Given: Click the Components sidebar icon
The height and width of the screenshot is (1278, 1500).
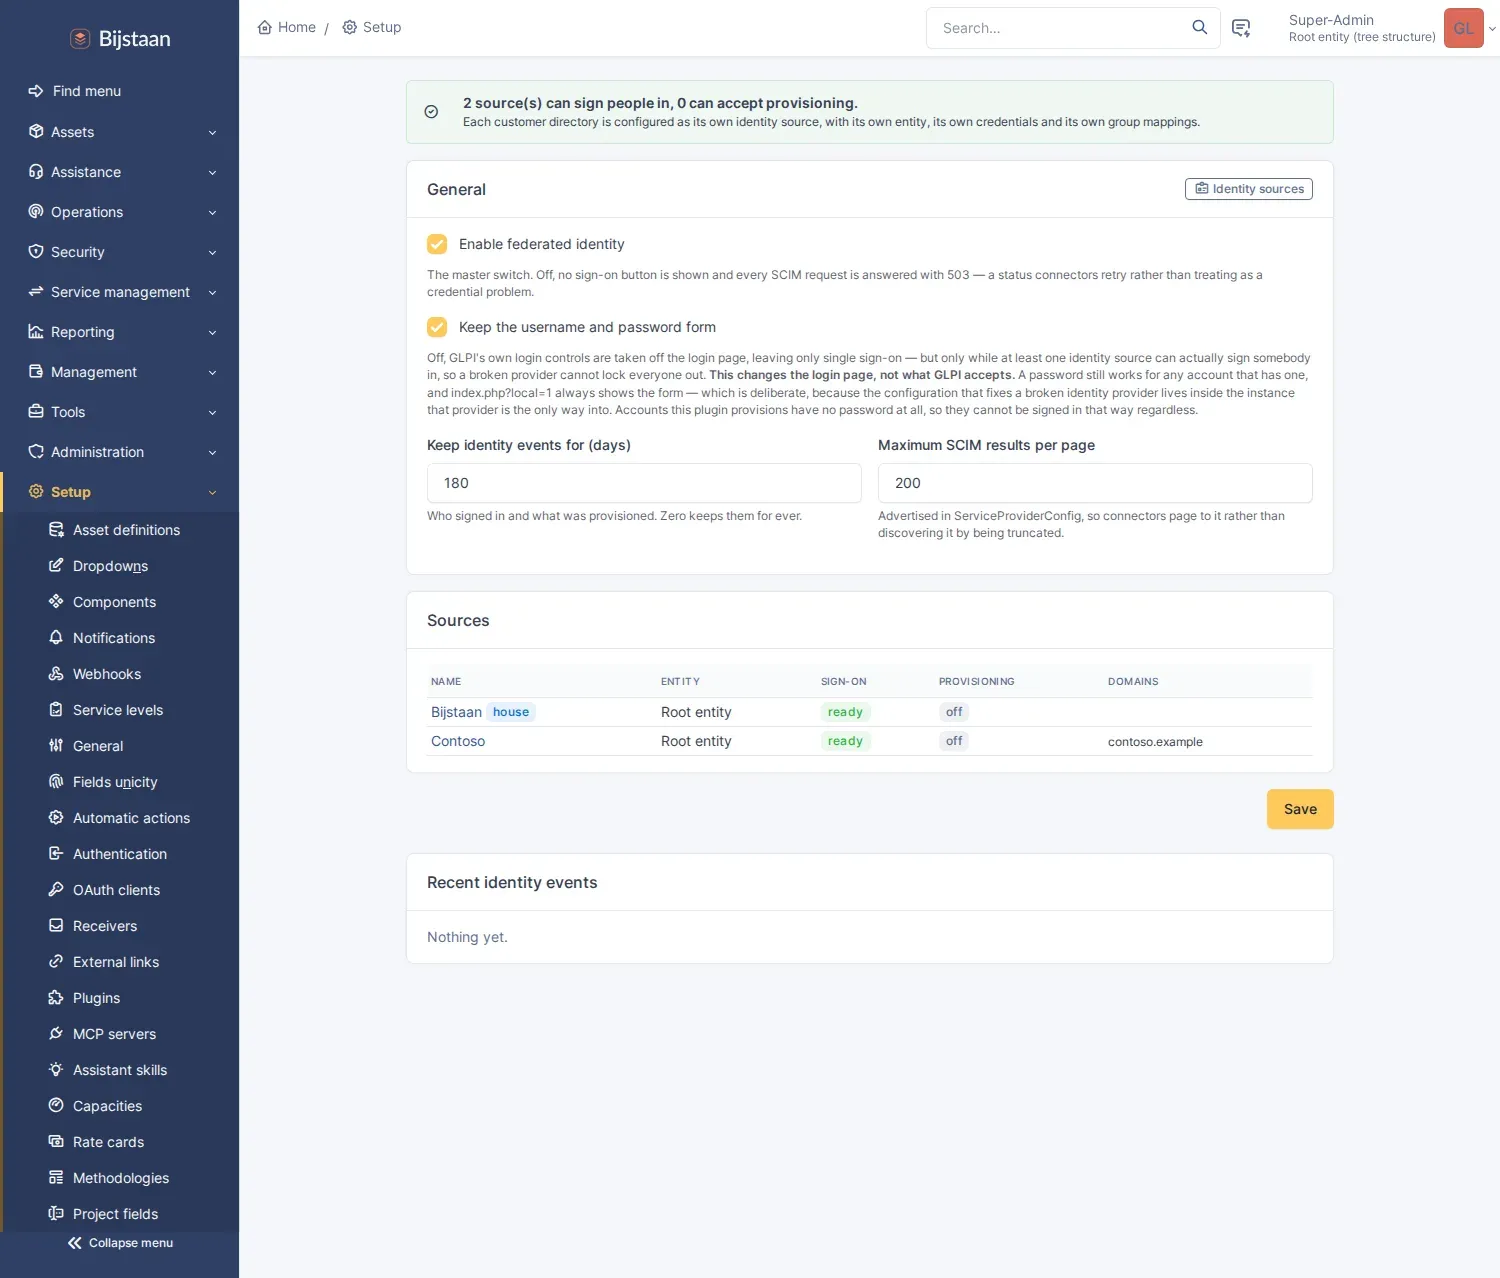Looking at the screenshot, I should click(x=56, y=602).
